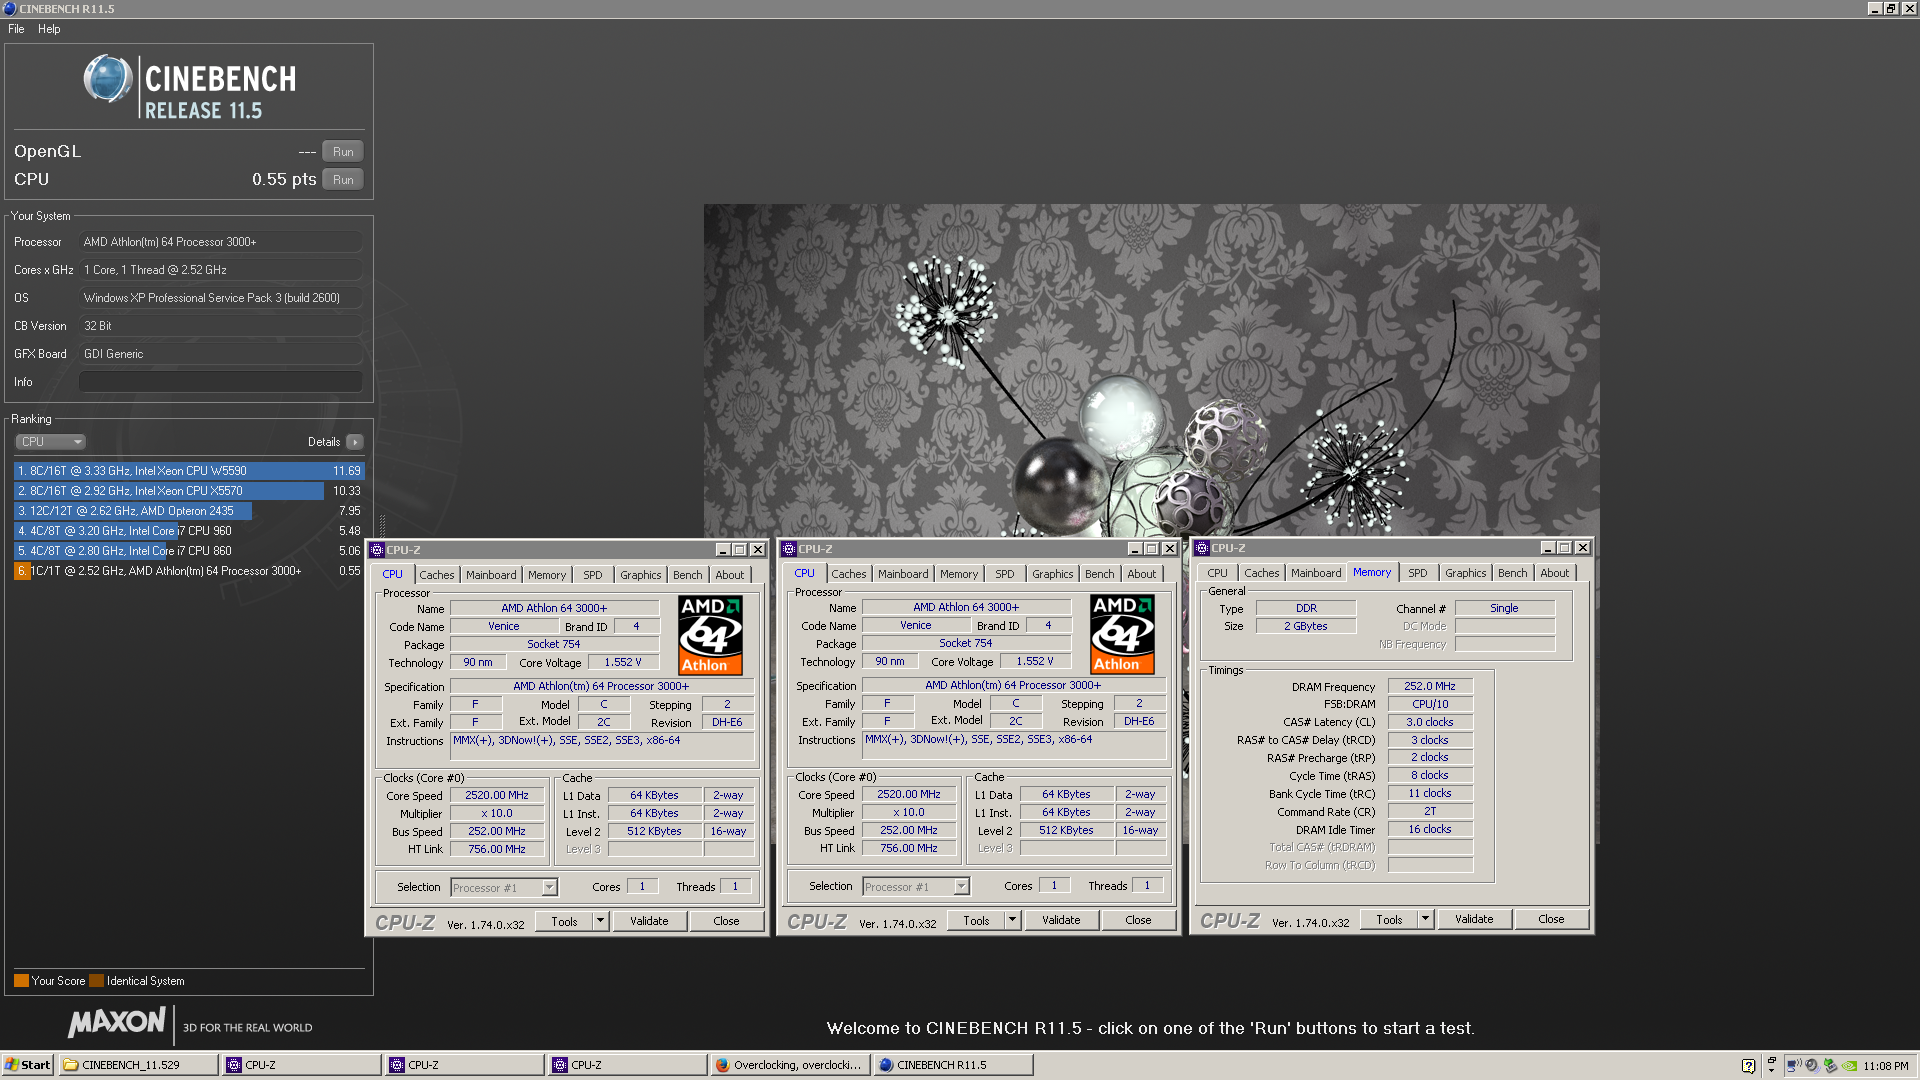Open Graphics tab in middle CPU-Z
The image size is (1920, 1080).
(x=1053, y=574)
